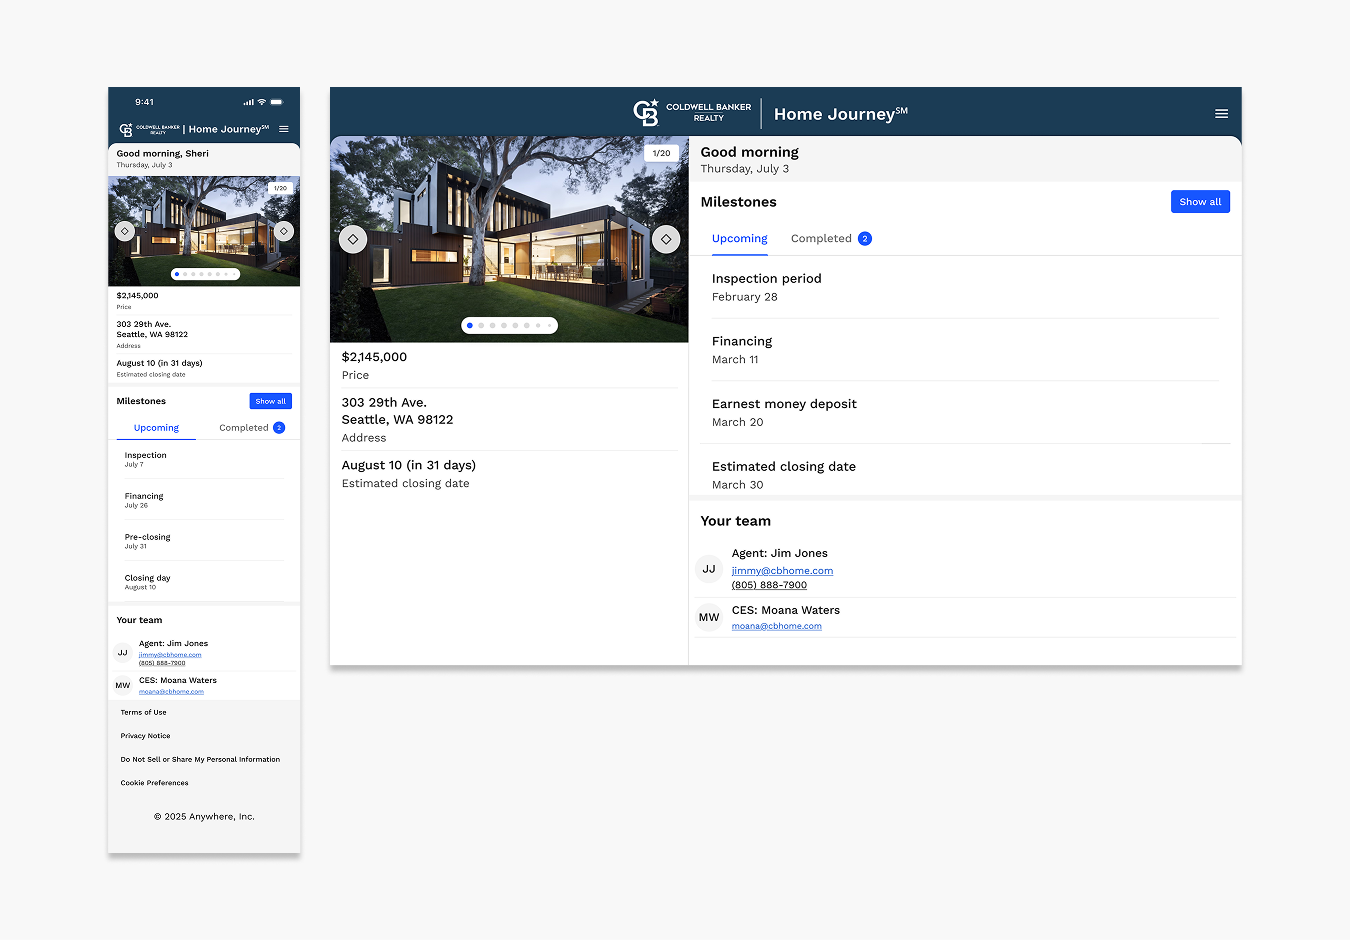The height and width of the screenshot is (940, 1350).
Task: Click $2,145,000 price in desktop view
Action: 374,357
